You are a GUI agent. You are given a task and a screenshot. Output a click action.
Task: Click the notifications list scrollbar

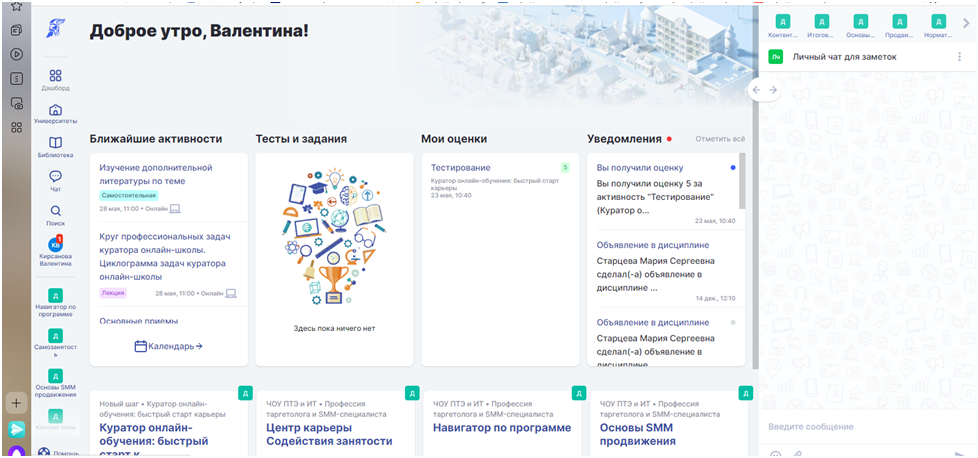point(742,180)
